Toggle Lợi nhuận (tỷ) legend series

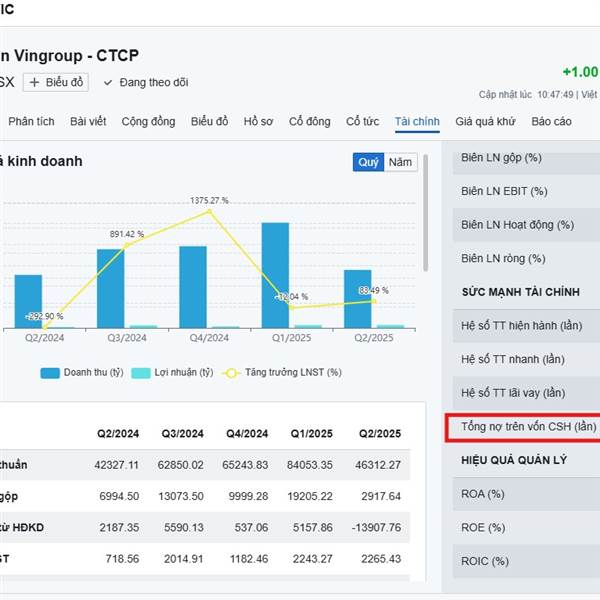(x=172, y=373)
